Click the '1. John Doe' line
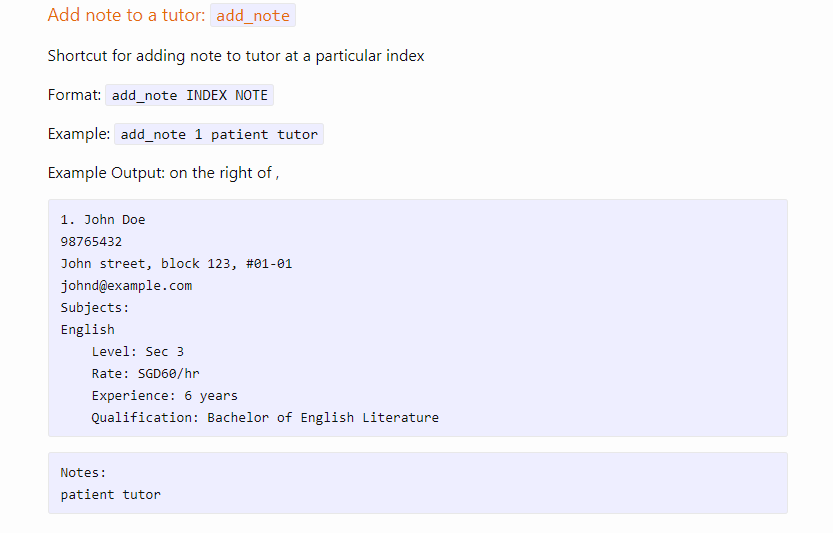The height and width of the screenshot is (533, 833). (103, 219)
